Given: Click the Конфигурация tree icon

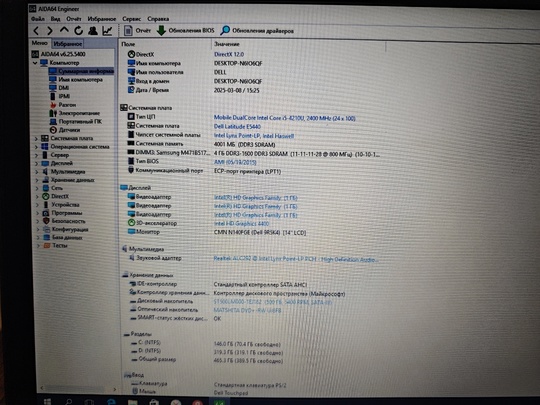Looking at the screenshot, I should [x=46, y=229].
